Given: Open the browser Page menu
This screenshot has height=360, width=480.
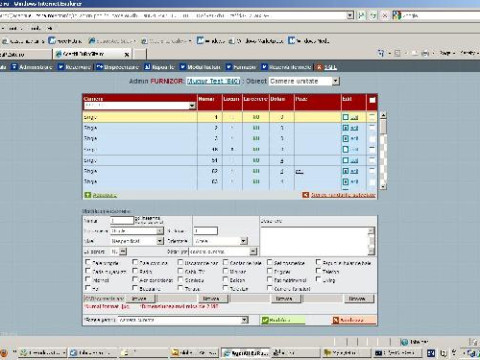Looking at the screenshot, I should tap(446, 53).
